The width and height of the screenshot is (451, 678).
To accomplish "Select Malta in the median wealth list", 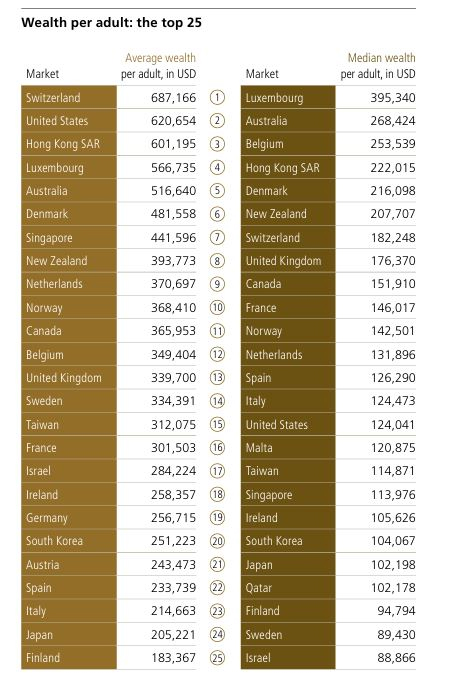I will 288,448.
